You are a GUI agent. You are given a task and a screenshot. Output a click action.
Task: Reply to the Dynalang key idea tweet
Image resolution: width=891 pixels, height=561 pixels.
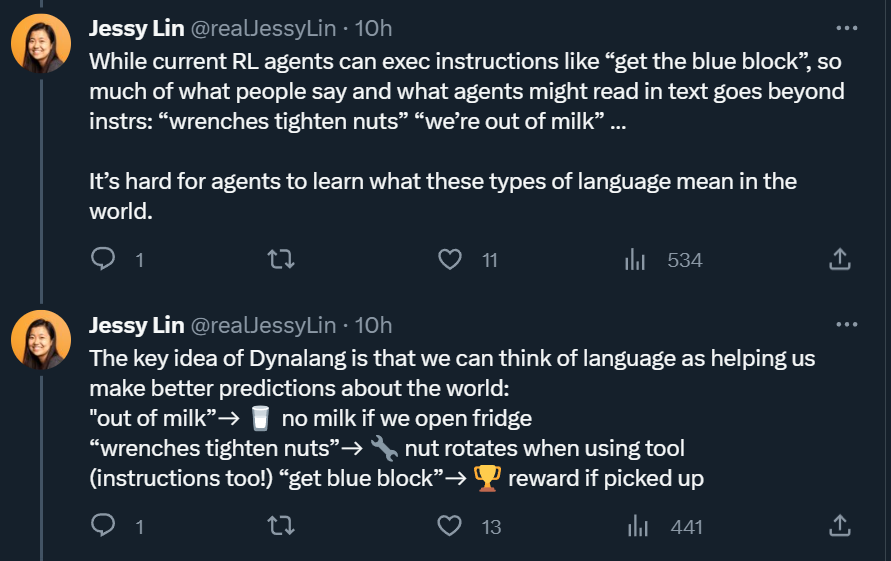(103, 526)
